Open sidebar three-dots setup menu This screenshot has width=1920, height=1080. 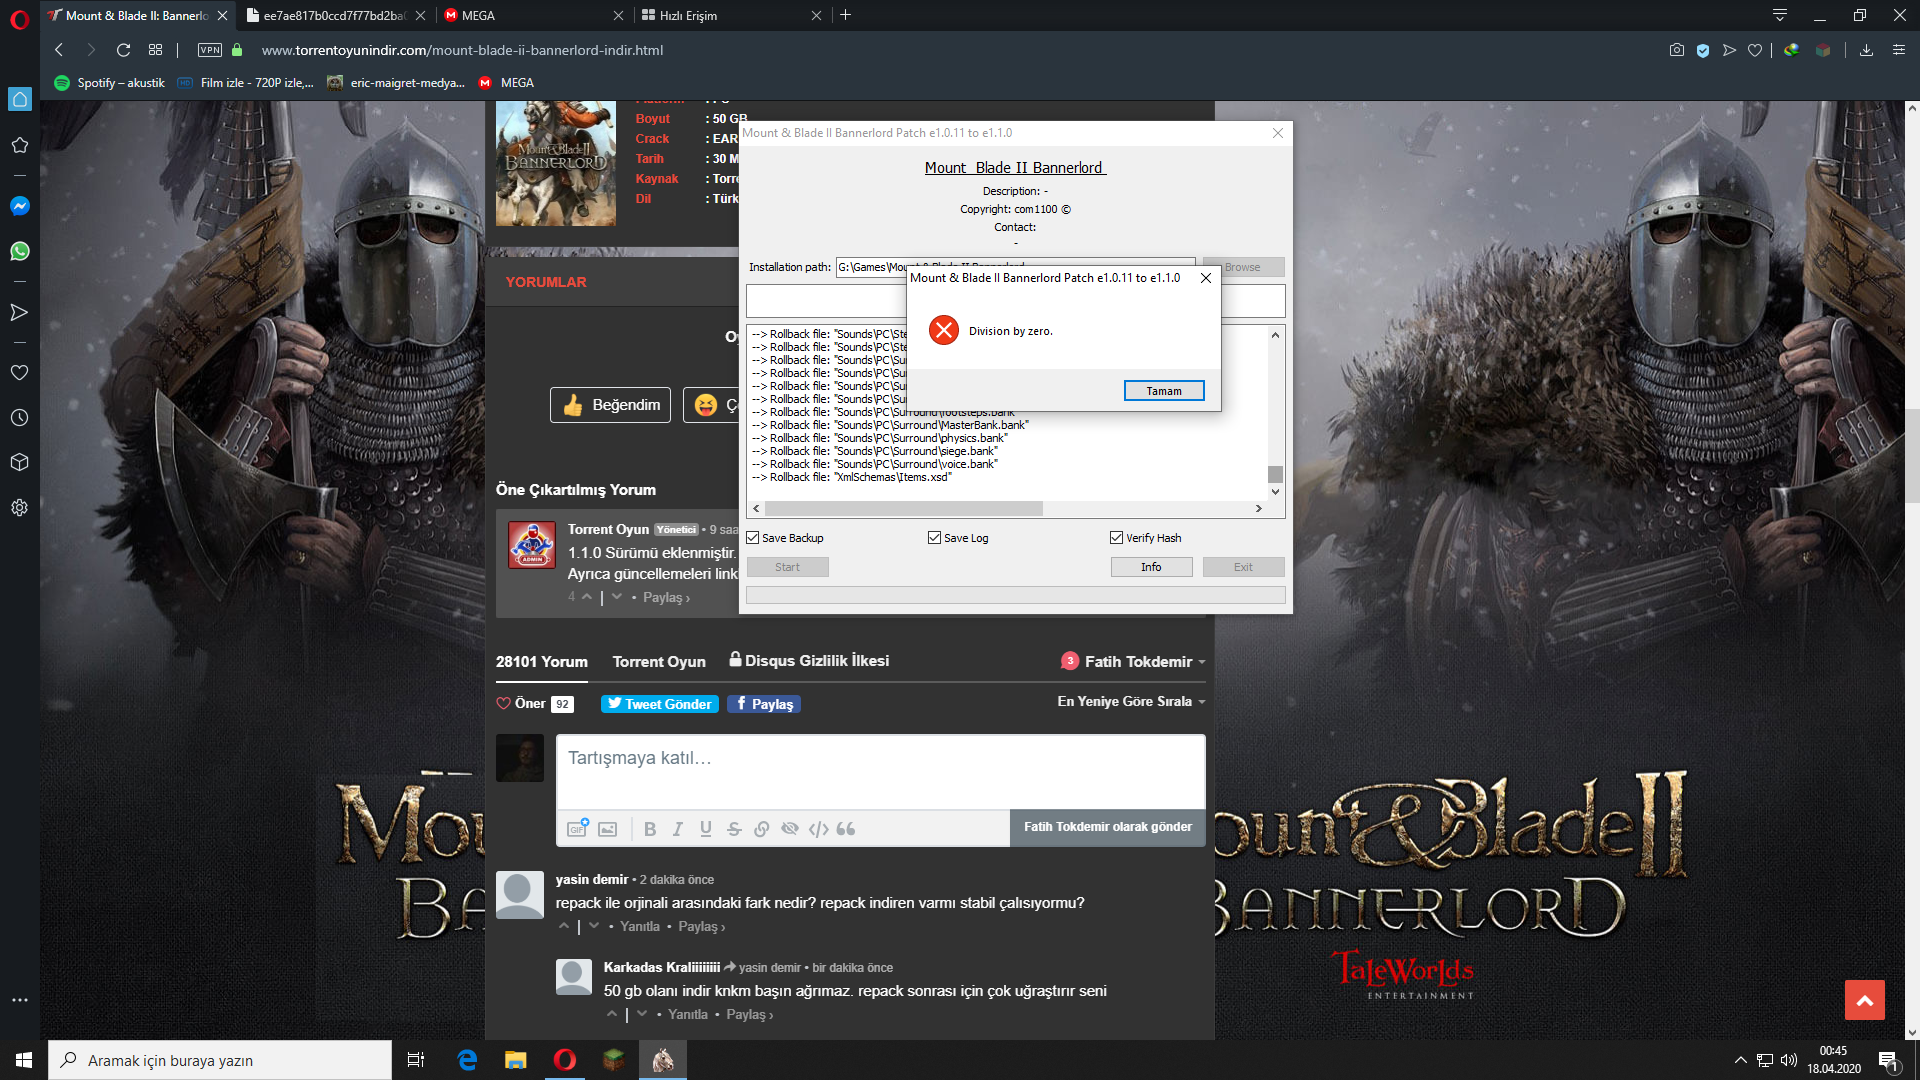pos(19,1000)
